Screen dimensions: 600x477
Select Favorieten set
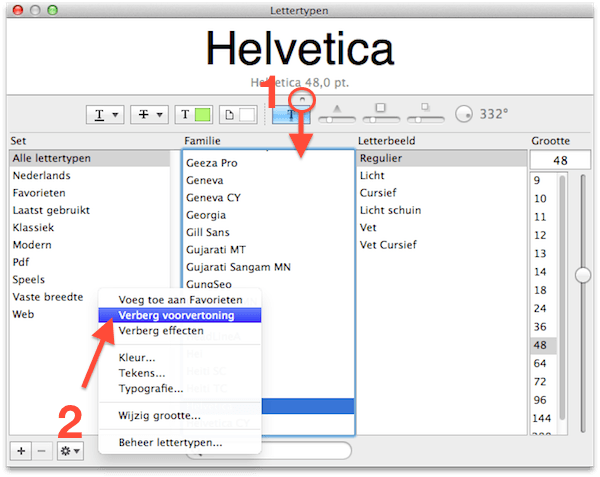[x=90, y=193]
